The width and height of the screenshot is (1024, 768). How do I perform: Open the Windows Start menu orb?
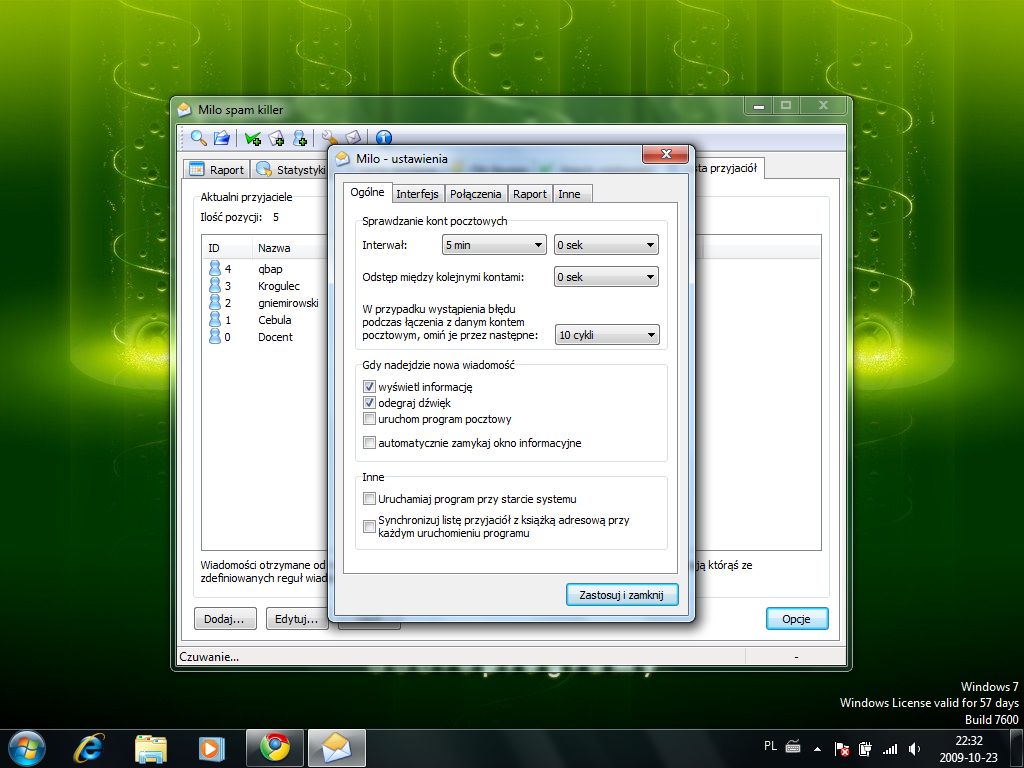27,748
